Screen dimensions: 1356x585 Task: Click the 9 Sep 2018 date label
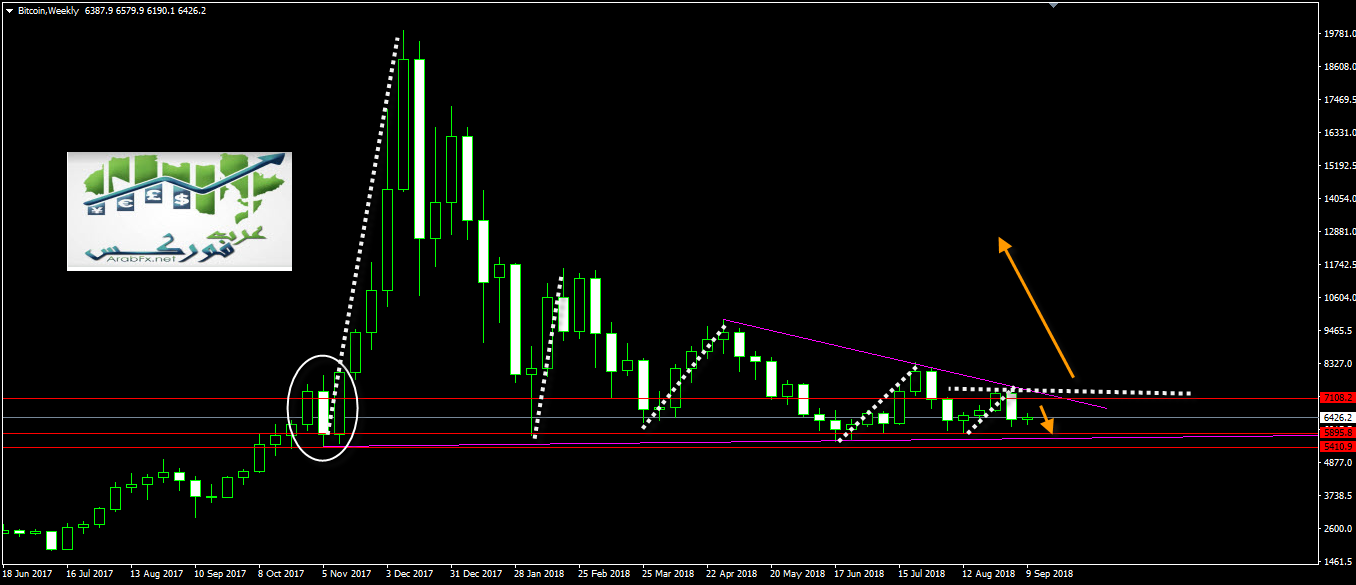[x=1048, y=575]
